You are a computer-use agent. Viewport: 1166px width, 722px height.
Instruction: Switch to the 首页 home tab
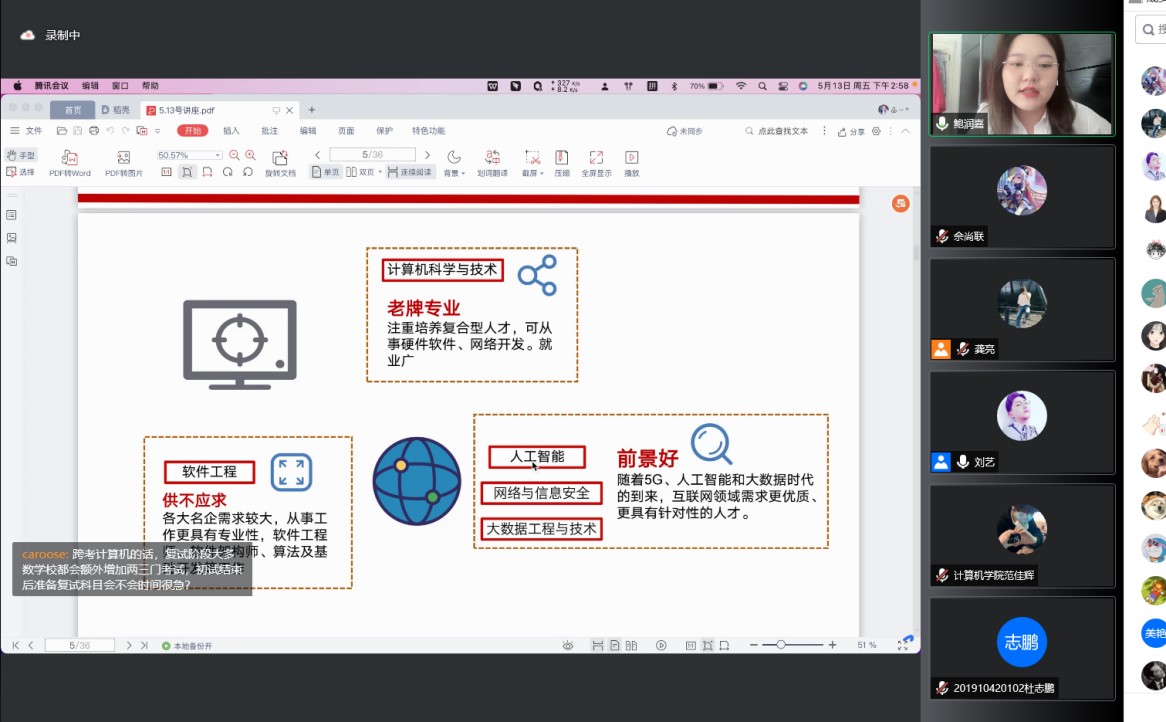73,110
